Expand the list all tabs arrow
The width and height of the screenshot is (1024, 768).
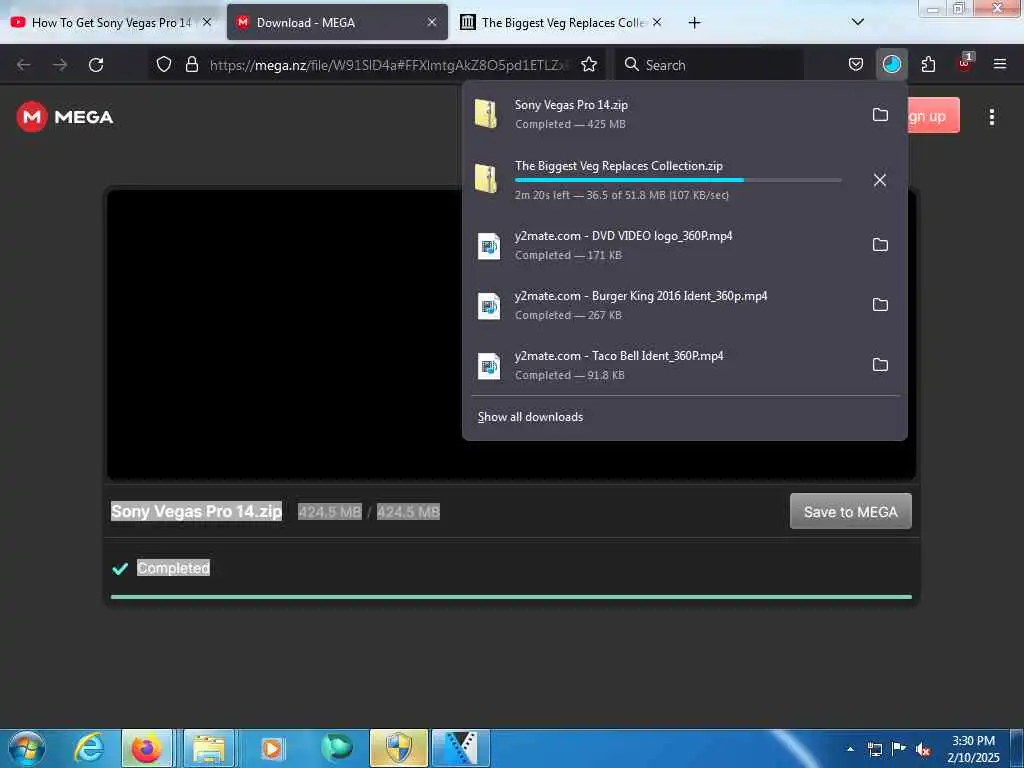[858, 22]
